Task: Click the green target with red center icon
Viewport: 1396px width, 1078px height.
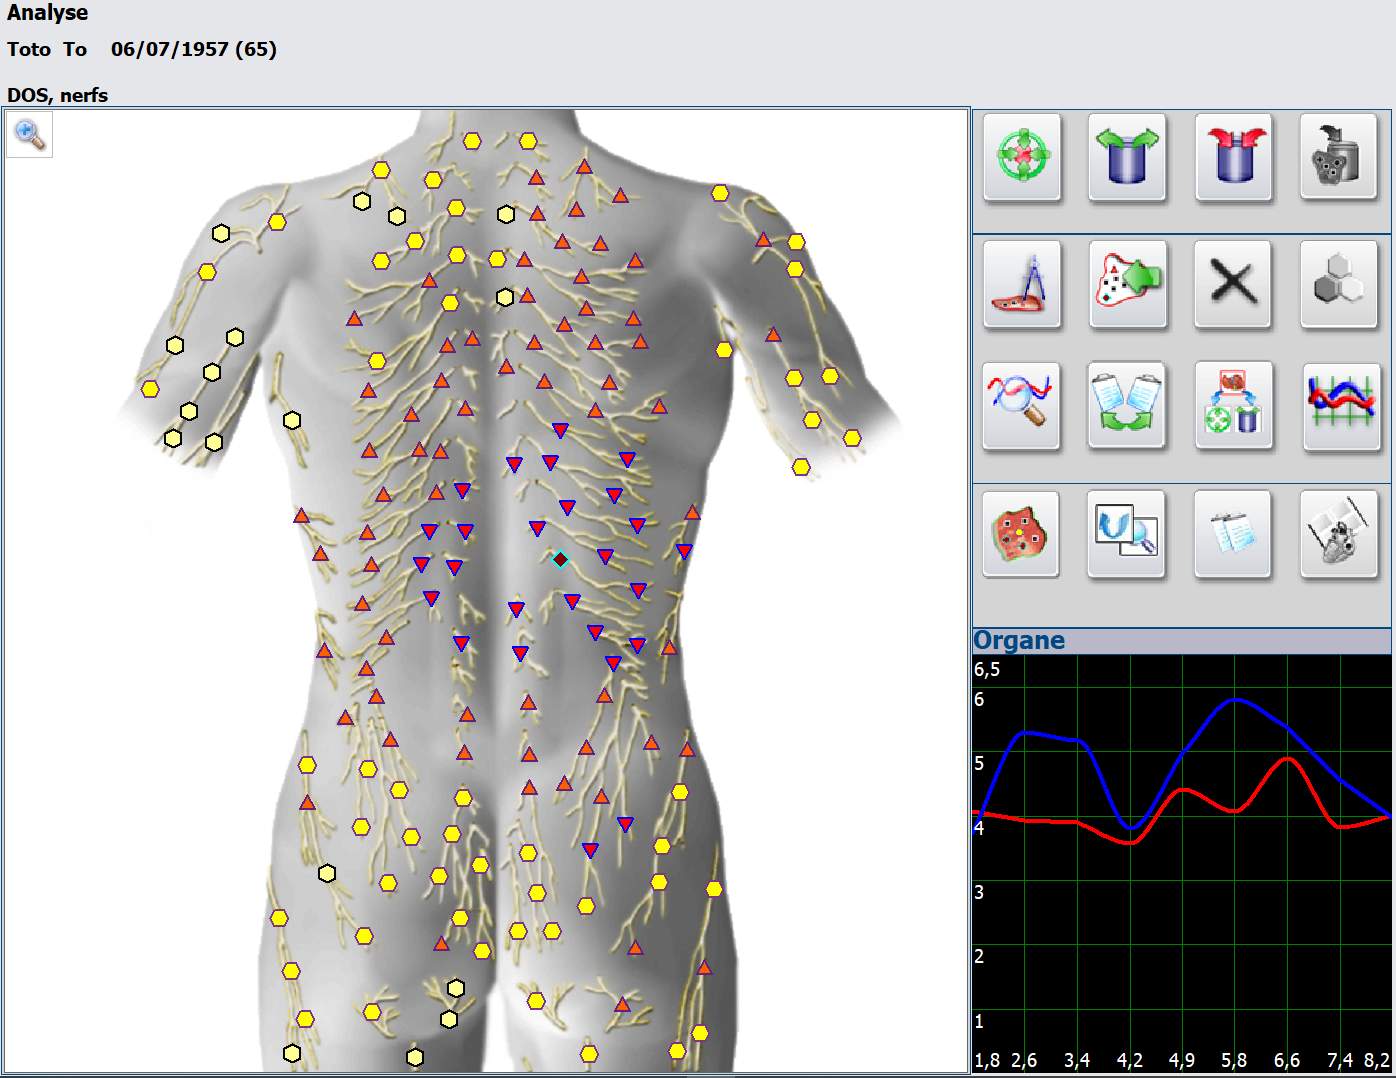Action: click(x=1021, y=157)
